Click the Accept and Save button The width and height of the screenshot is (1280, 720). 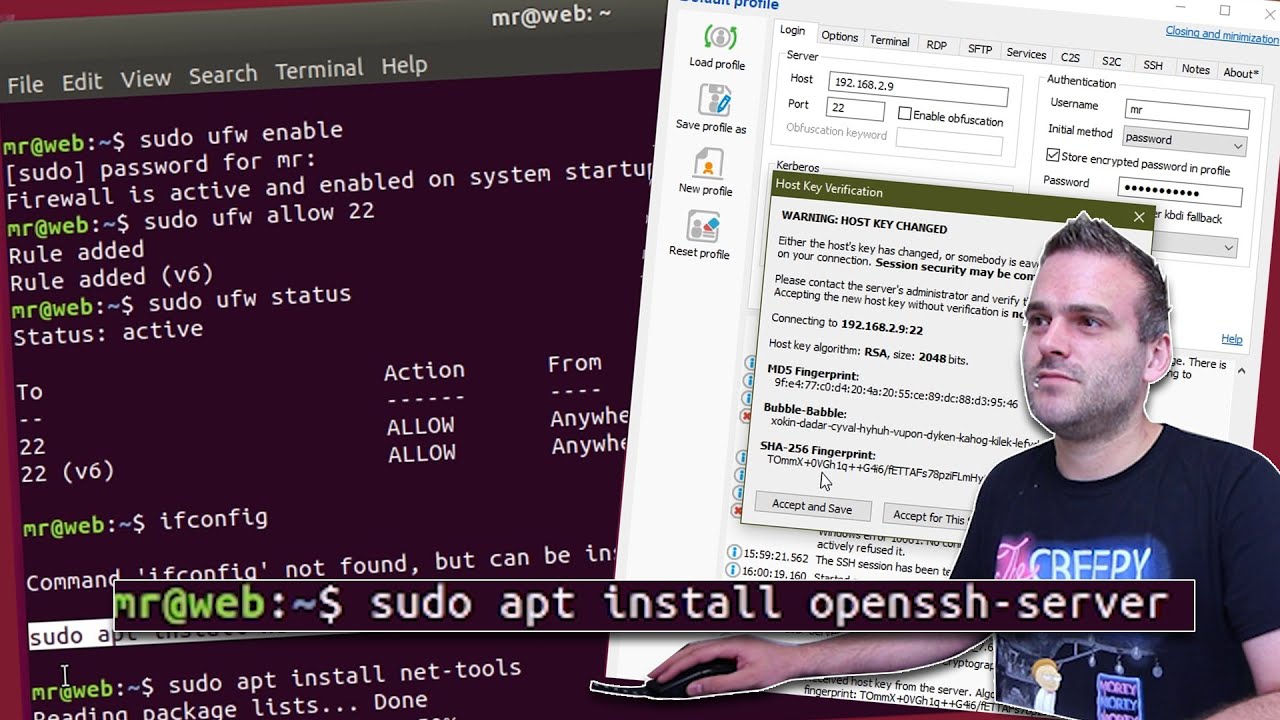click(x=812, y=508)
